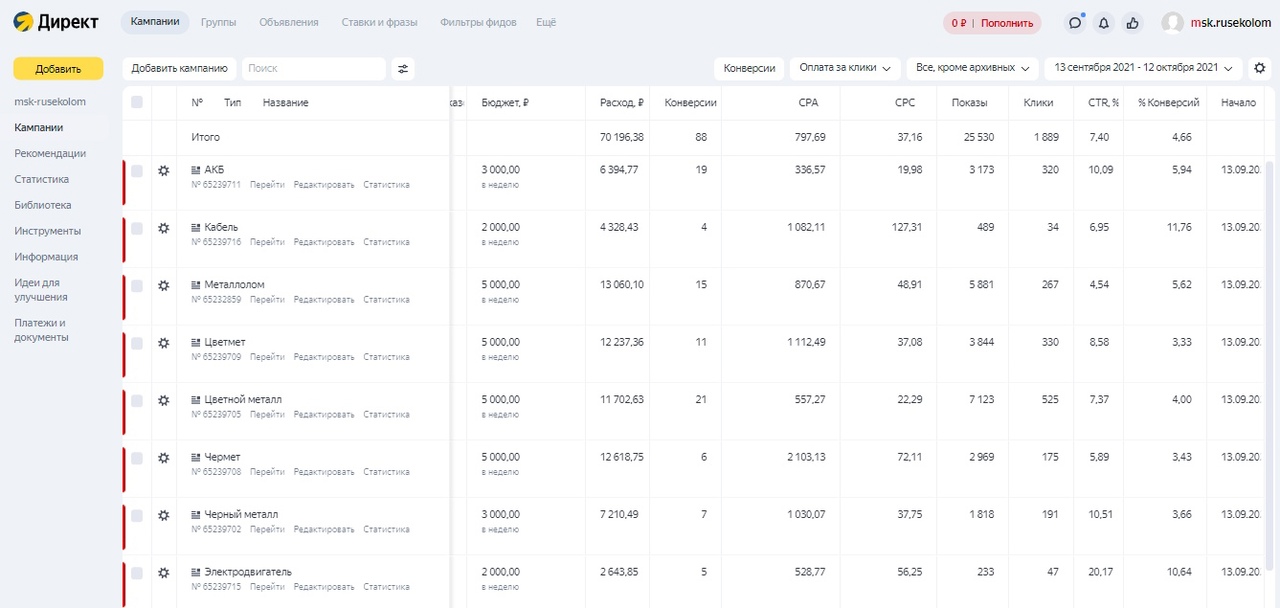Open Статистика in the left sidebar

coord(41,179)
